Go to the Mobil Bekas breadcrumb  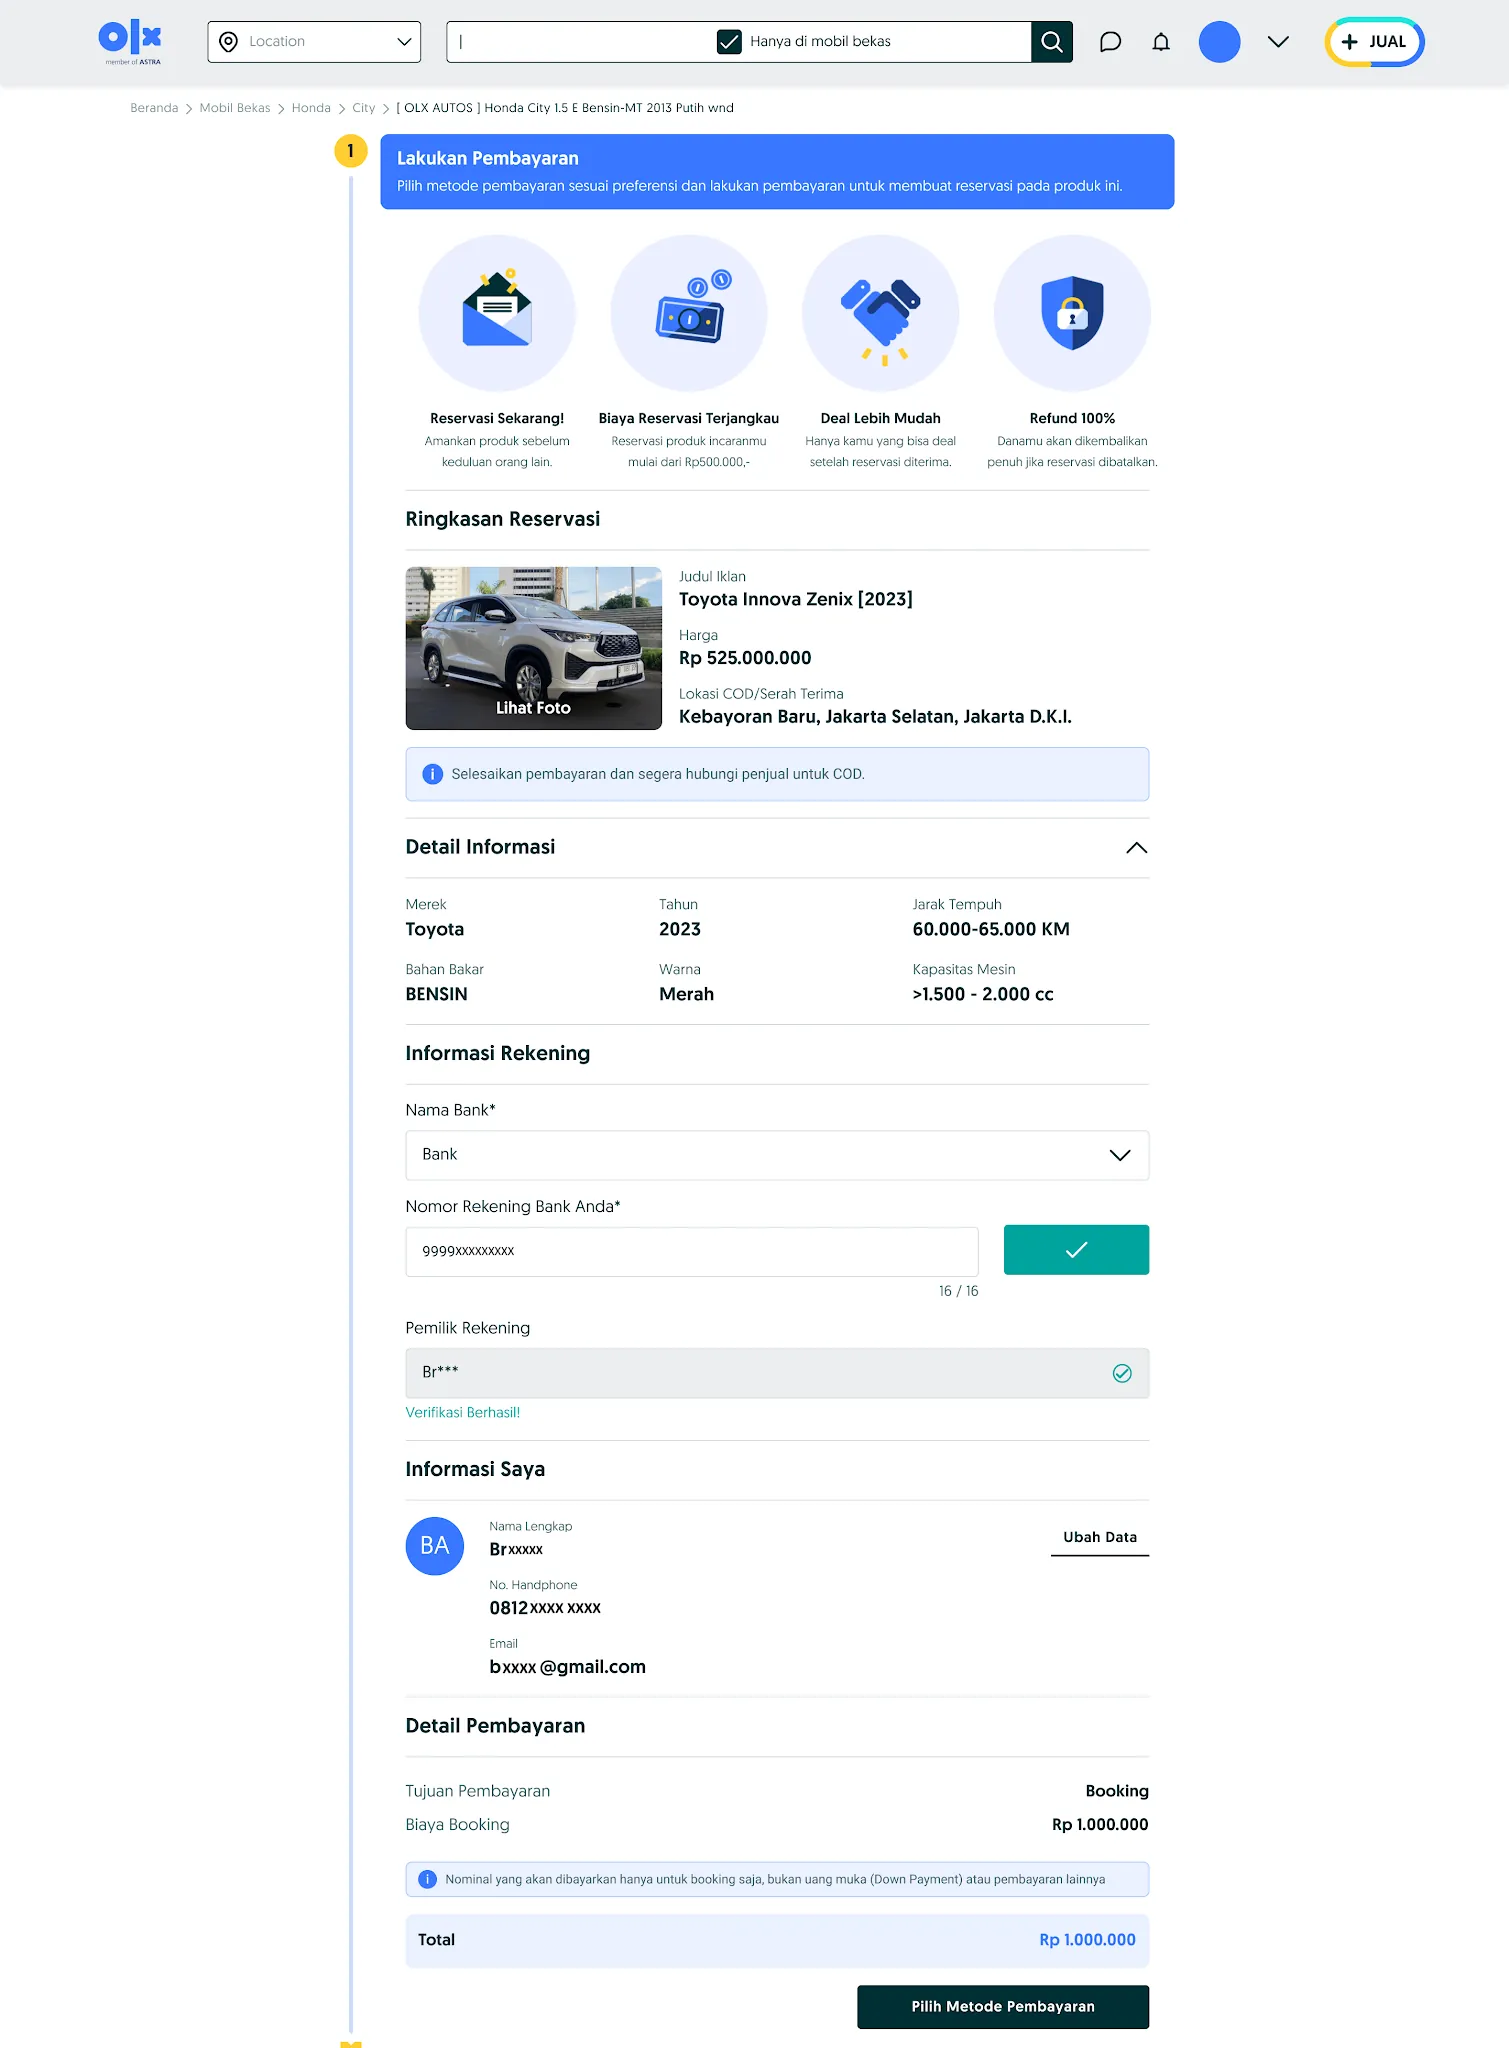tap(235, 108)
